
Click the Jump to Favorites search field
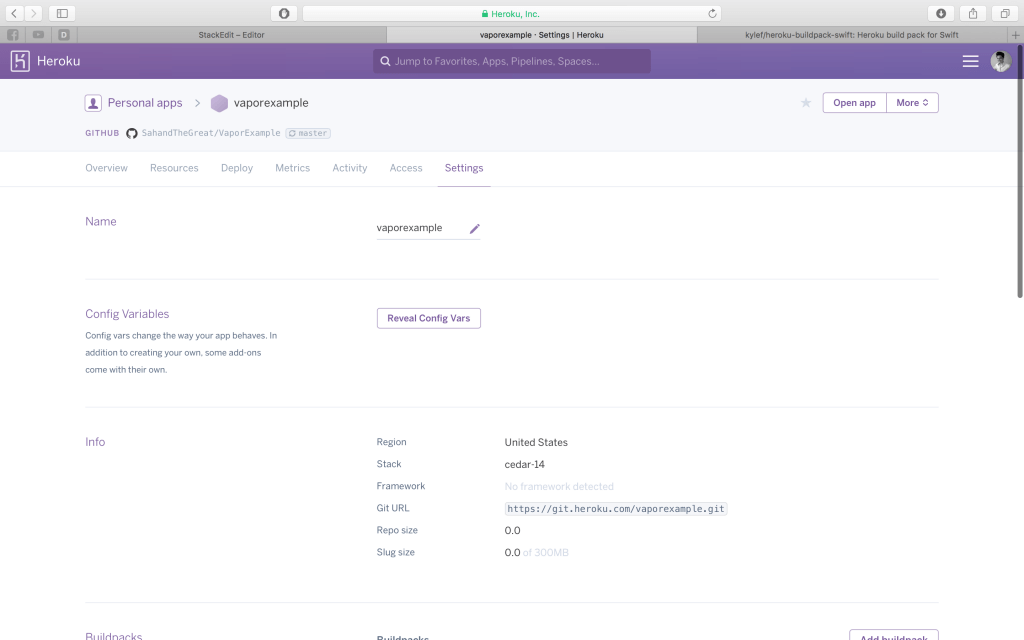(512, 61)
